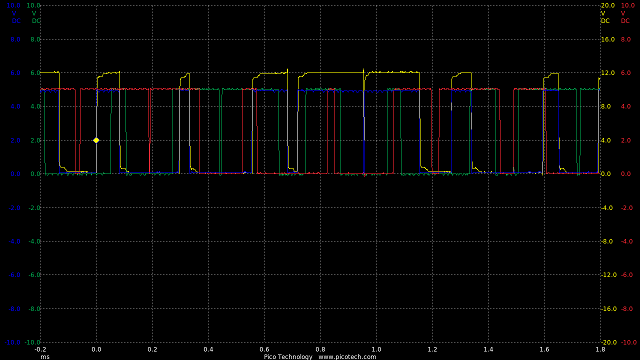This screenshot has height=360, width=640.
Task: Click the 1.8 time axis label
Action: pos(600,349)
